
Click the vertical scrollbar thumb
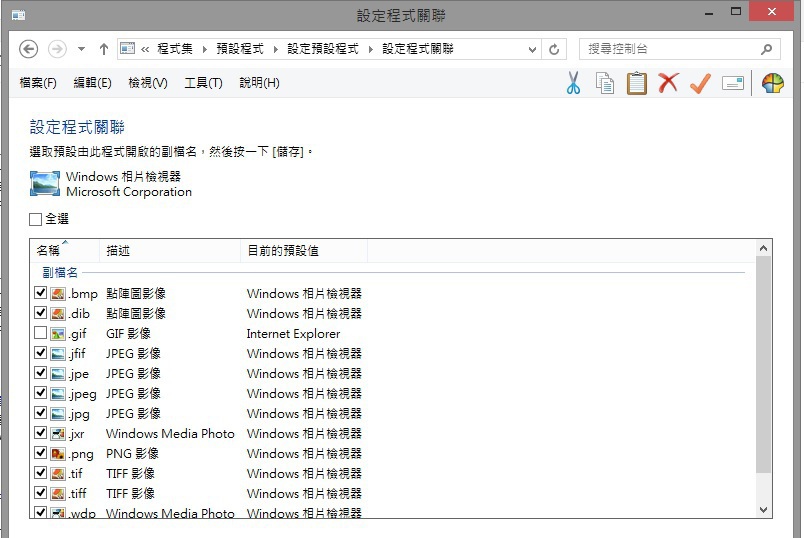click(763, 365)
